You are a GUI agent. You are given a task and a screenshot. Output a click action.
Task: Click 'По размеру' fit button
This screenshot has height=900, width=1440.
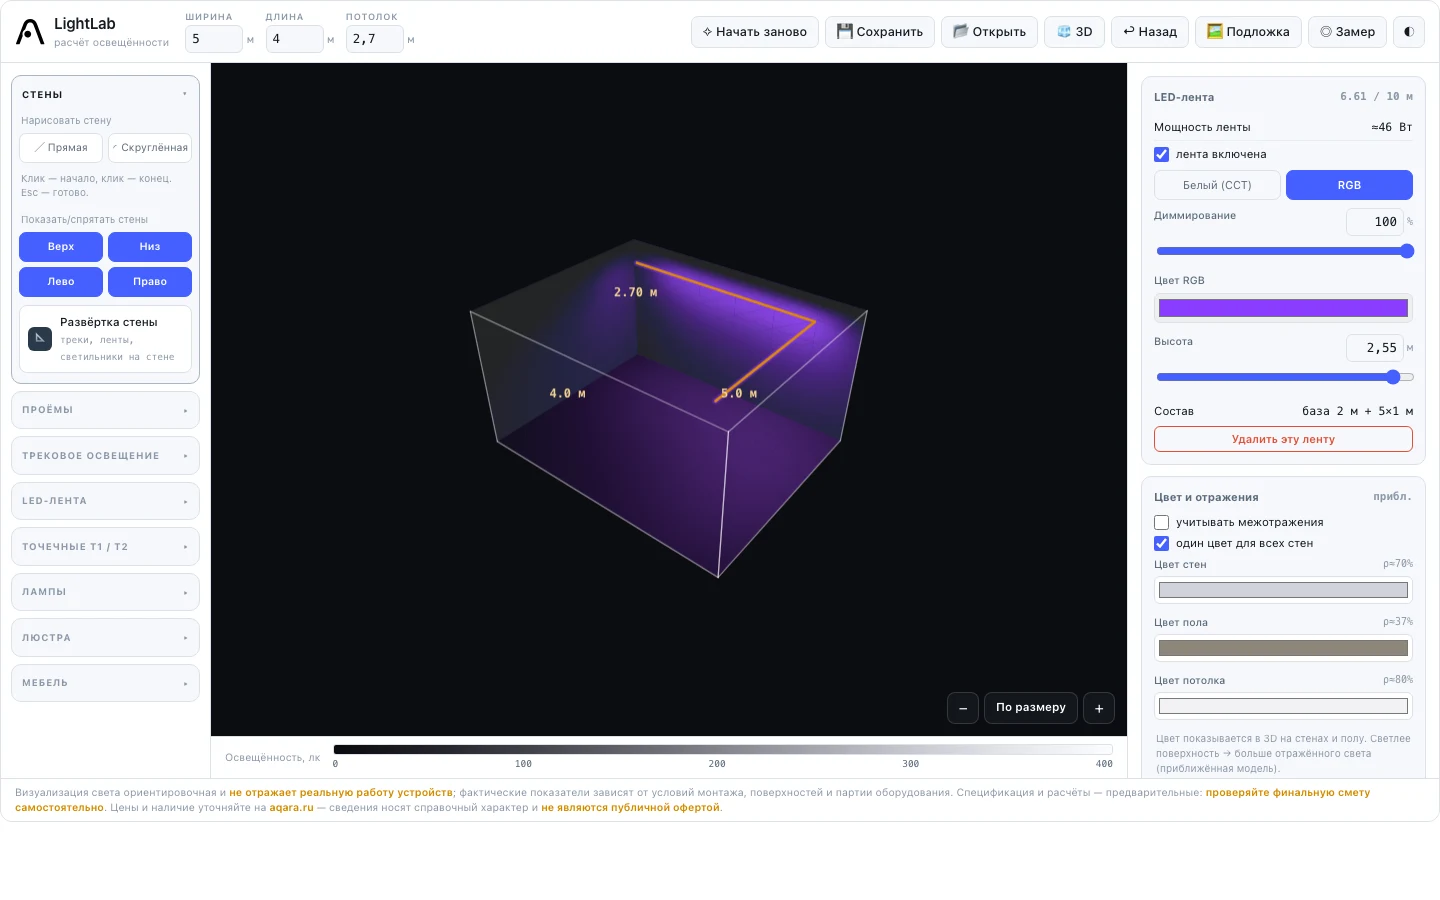1031,708
